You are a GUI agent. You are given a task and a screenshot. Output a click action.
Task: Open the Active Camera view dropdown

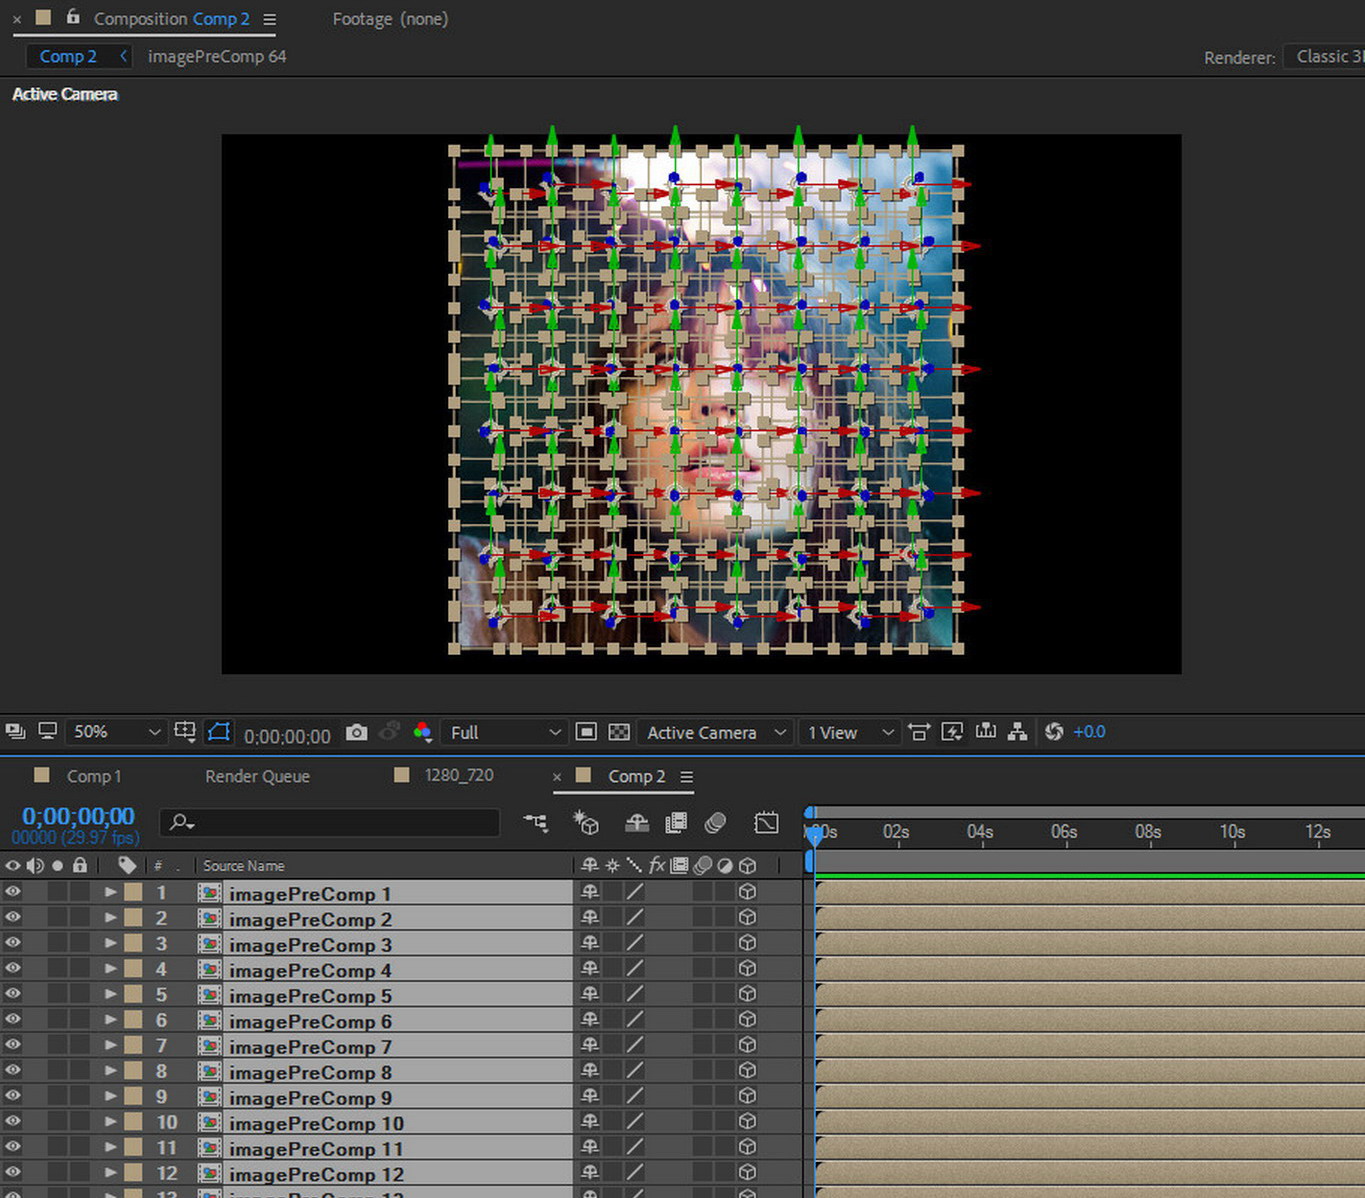pyautogui.click(x=716, y=733)
